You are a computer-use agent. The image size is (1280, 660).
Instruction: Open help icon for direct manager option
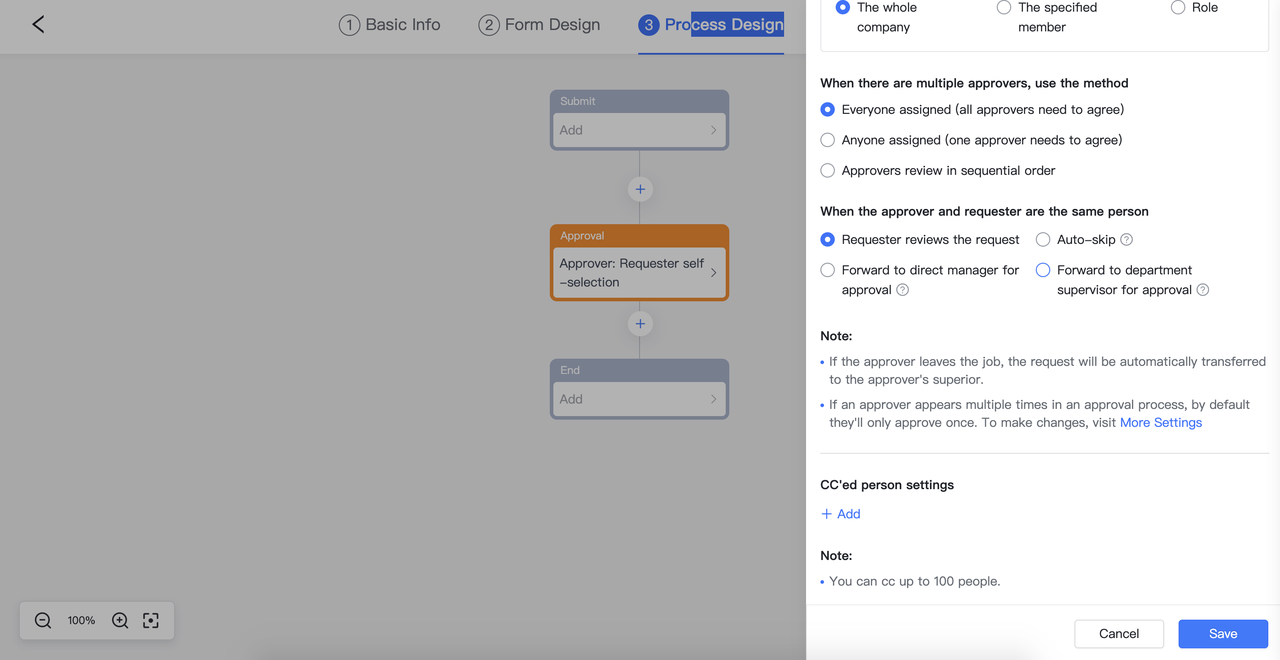903,290
